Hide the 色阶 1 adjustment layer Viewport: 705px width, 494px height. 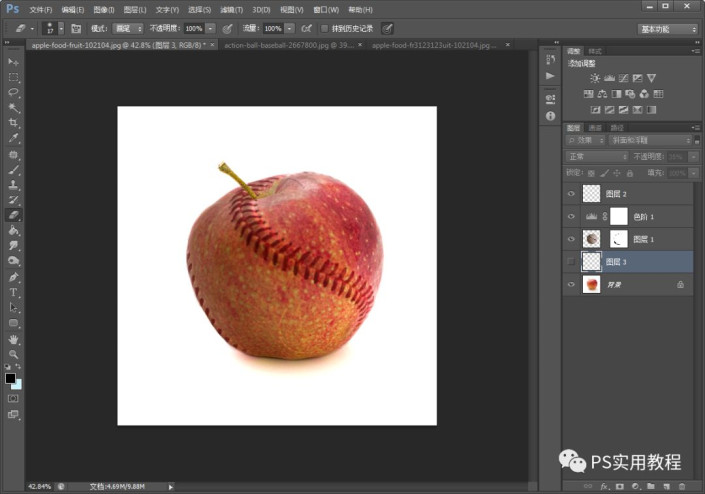point(571,217)
